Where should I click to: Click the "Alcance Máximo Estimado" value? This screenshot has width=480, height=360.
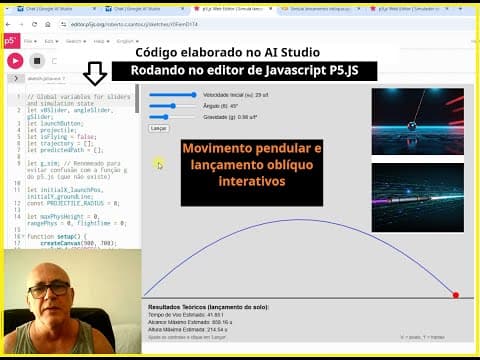pos(222,322)
